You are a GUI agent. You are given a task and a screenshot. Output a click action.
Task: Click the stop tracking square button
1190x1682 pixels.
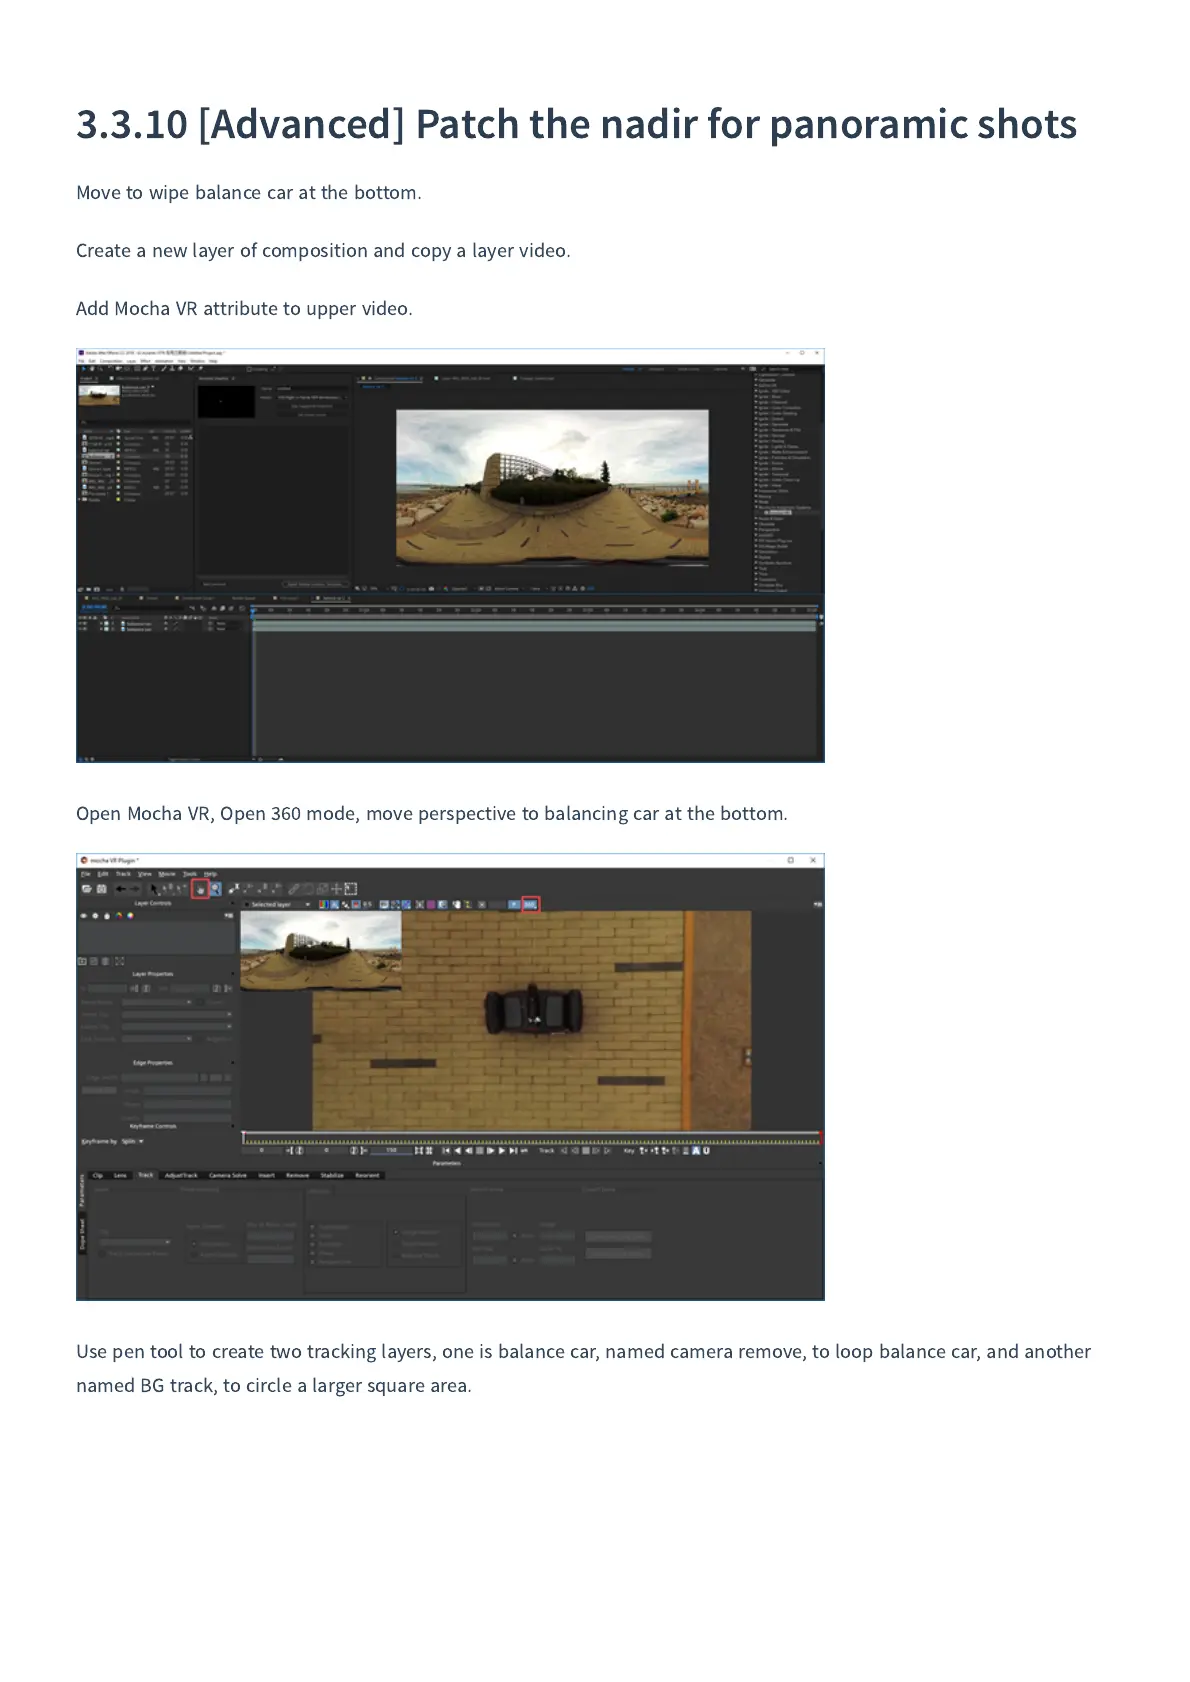pos(585,1151)
